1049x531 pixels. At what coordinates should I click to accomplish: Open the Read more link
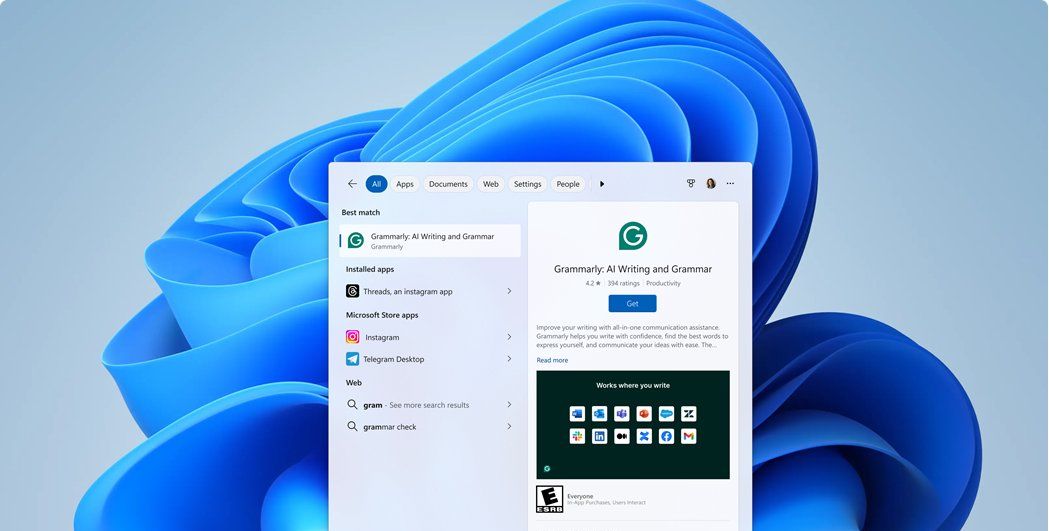point(552,360)
